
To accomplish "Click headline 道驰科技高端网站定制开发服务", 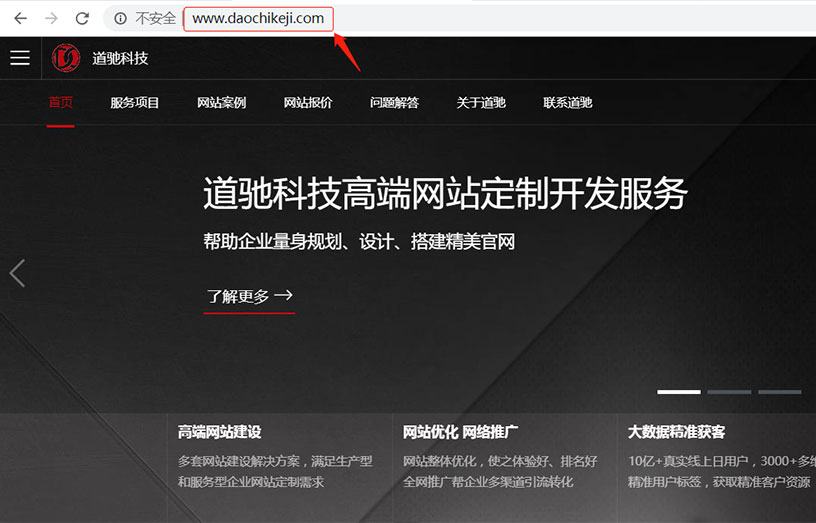I will (x=445, y=194).
